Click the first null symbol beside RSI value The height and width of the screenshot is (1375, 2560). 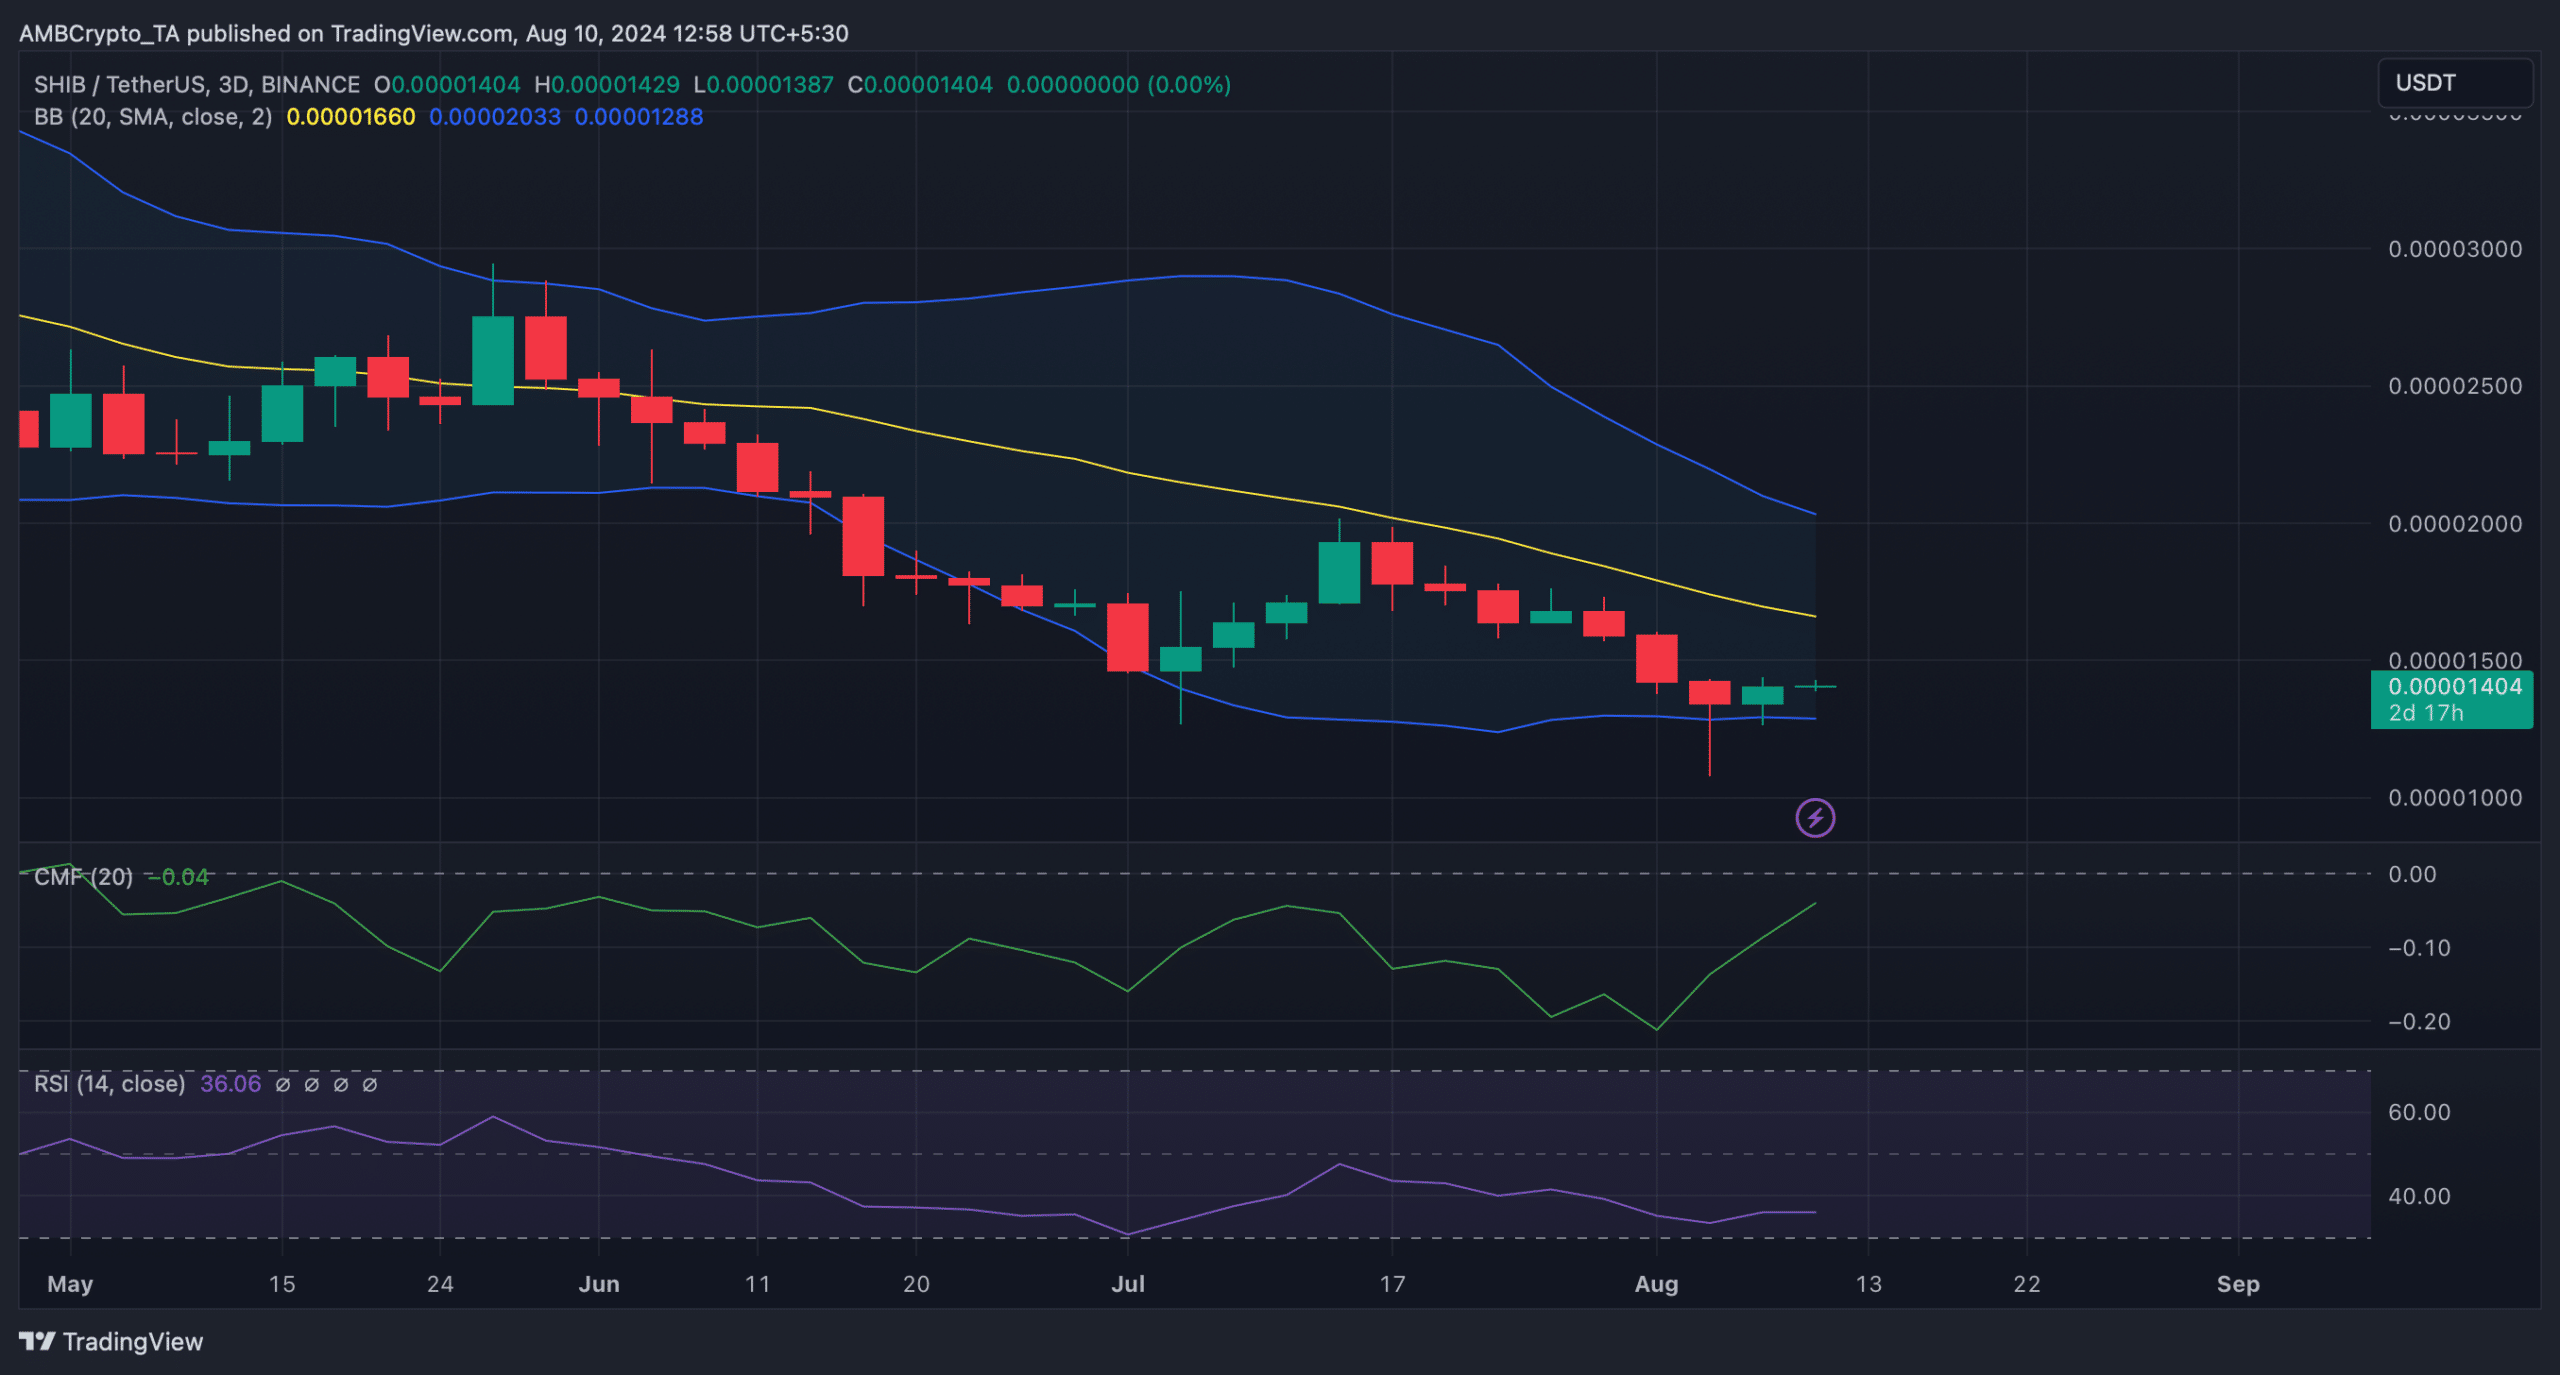[283, 1085]
